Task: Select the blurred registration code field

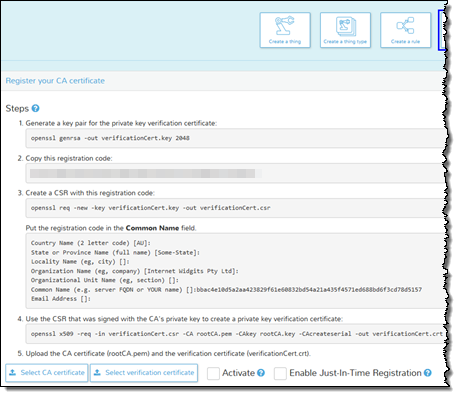Action: 235,173
